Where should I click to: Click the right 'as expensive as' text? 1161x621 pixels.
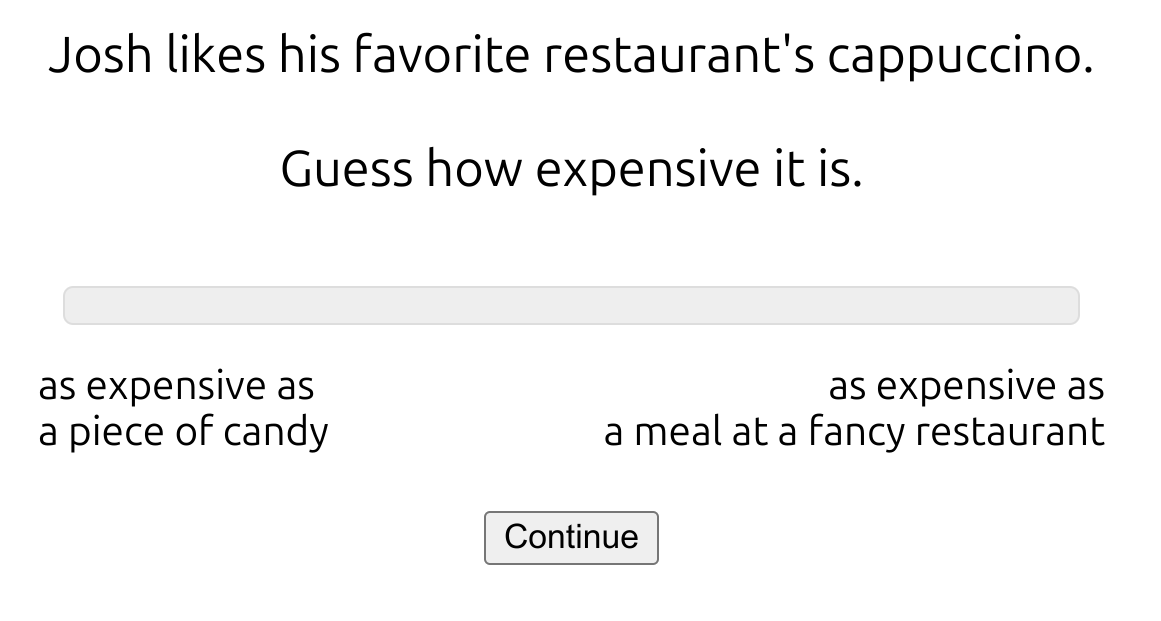click(x=966, y=386)
